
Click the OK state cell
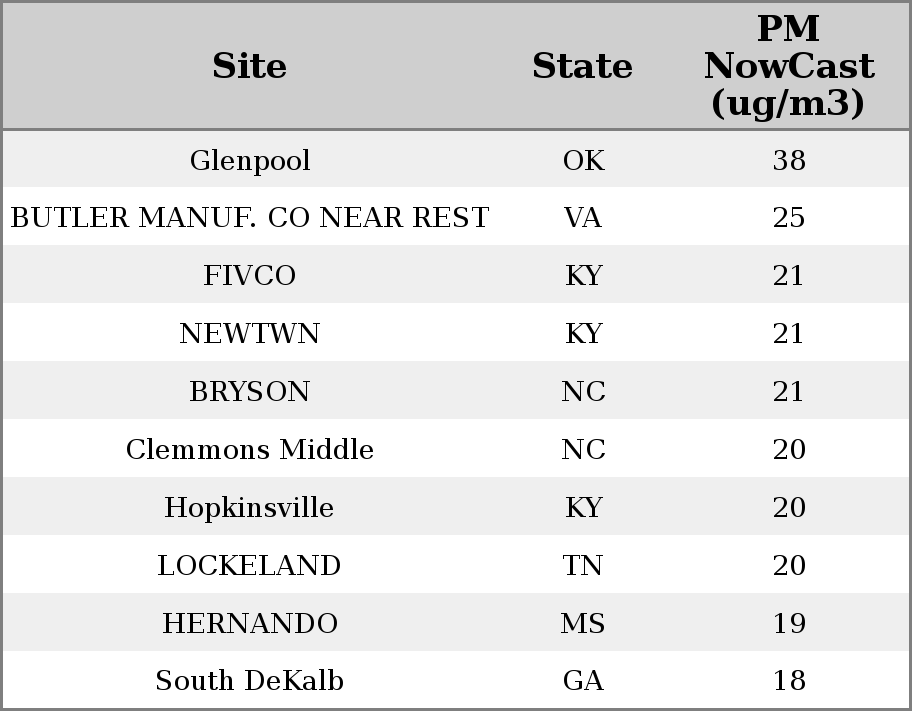tap(583, 160)
